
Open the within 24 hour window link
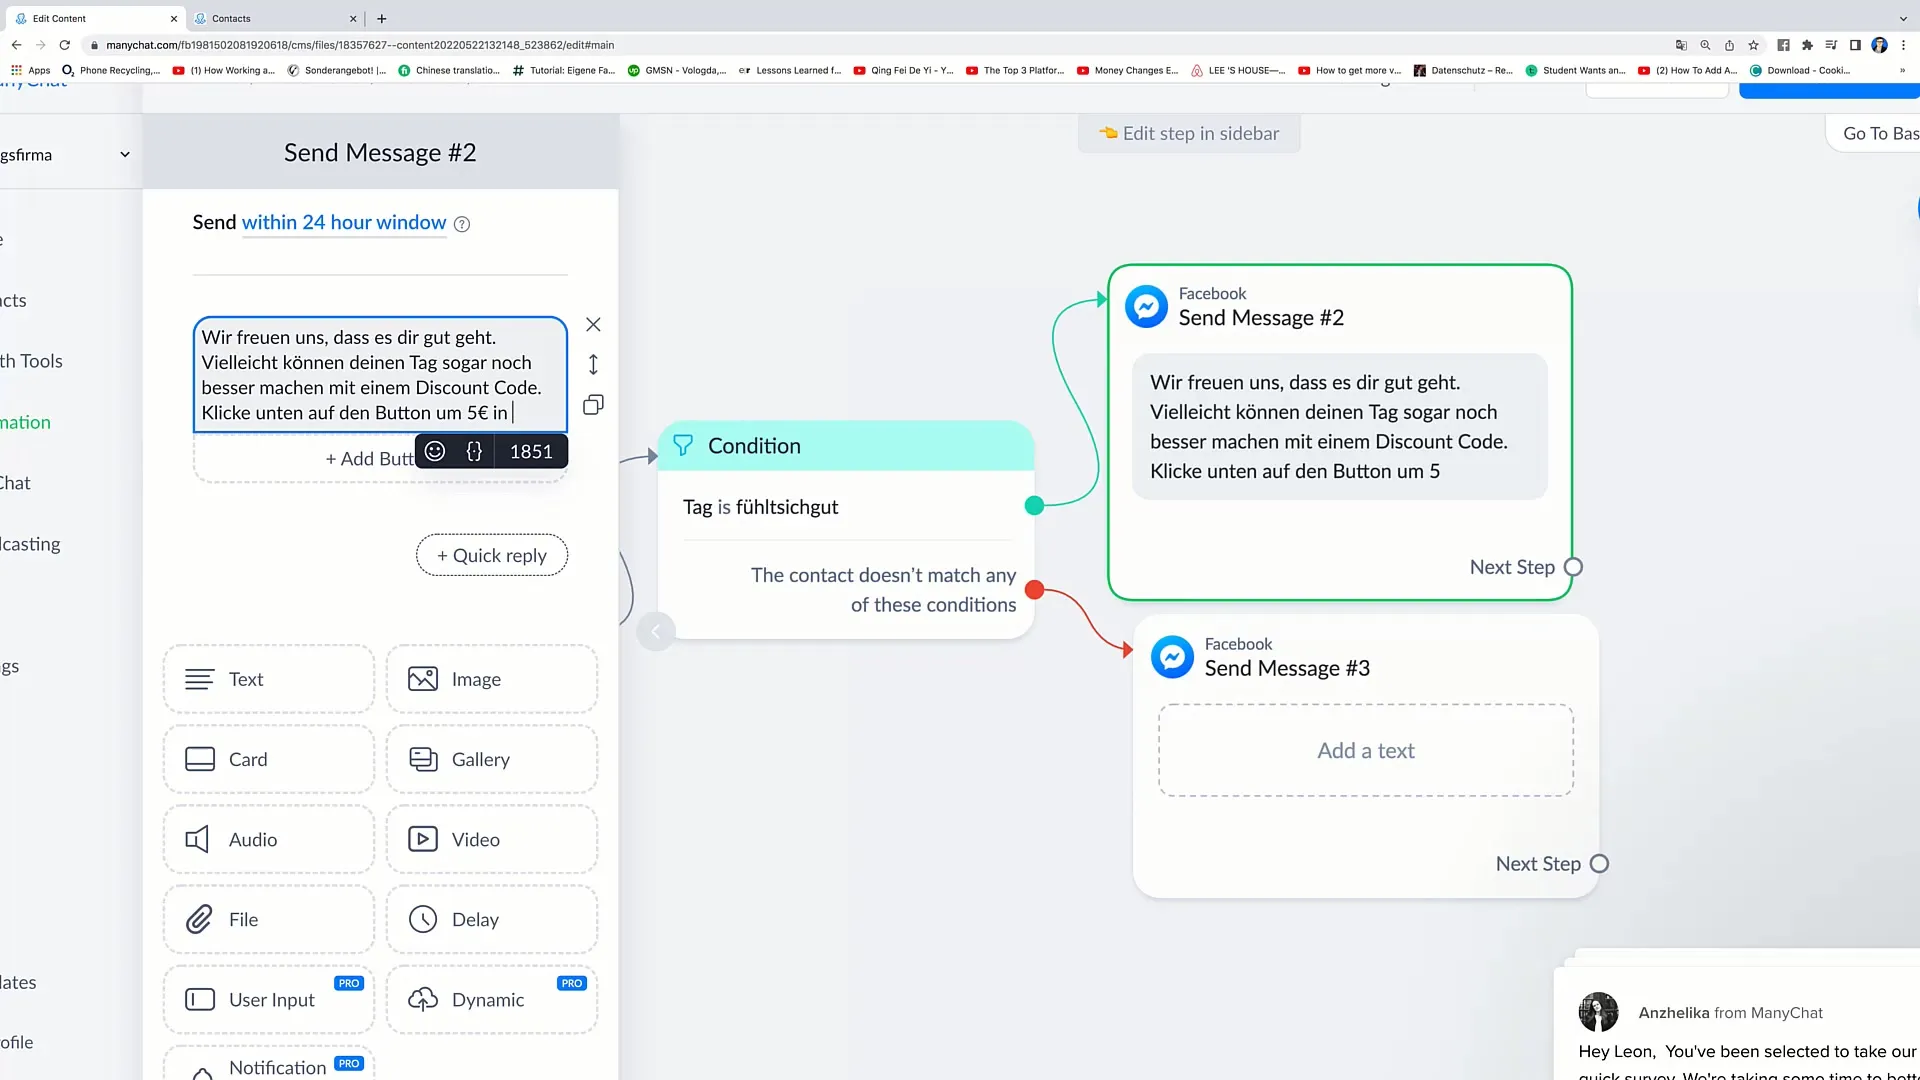(344, 222)
